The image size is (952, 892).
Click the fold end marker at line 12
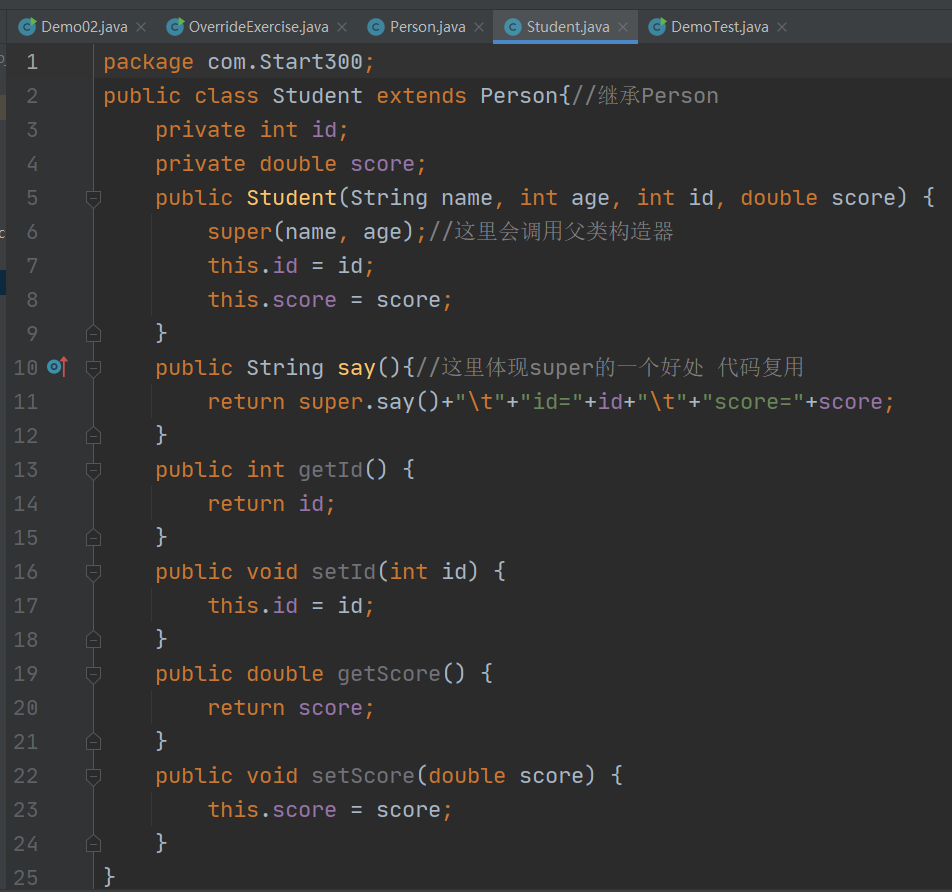point(93,436)
